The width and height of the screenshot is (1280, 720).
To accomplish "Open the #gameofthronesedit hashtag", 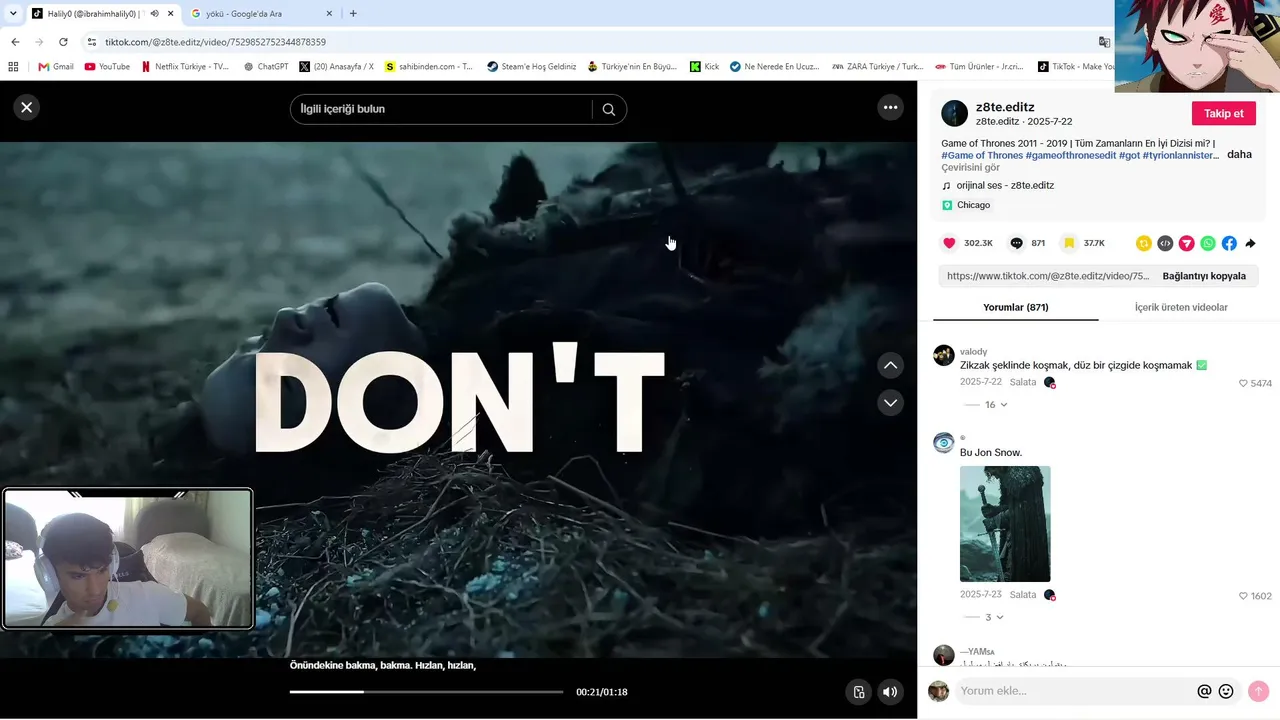I will (1071, 155).
